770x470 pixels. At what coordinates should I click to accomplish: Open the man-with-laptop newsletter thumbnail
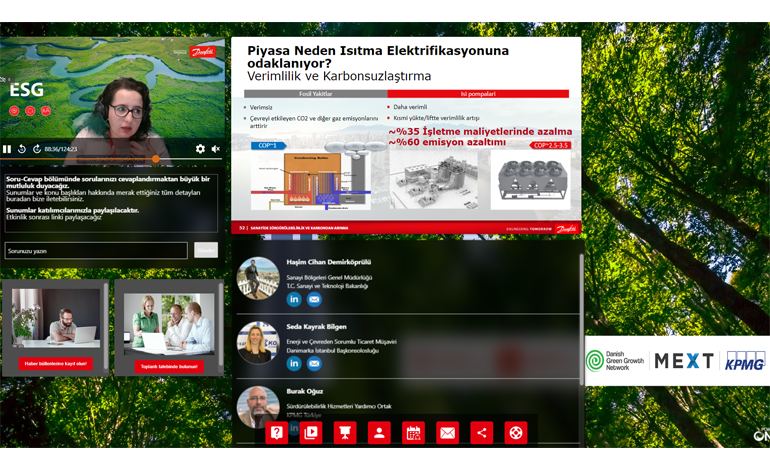[x=55, y=318]
